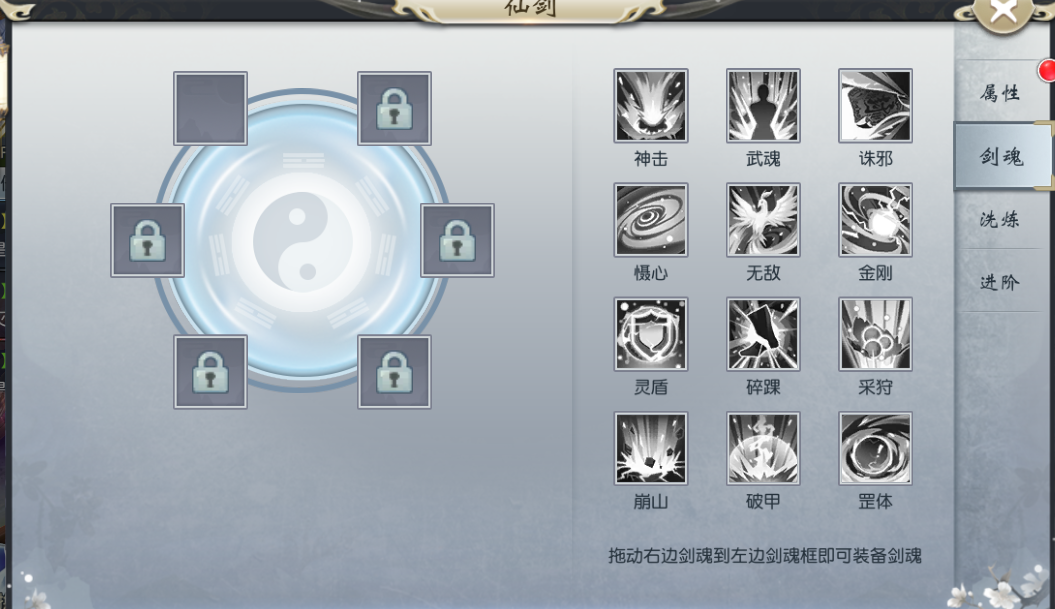Close the 仙剑 panel
This screenshot has width=1055, height=609.
pyautogui.click(x=1003, y=11)
